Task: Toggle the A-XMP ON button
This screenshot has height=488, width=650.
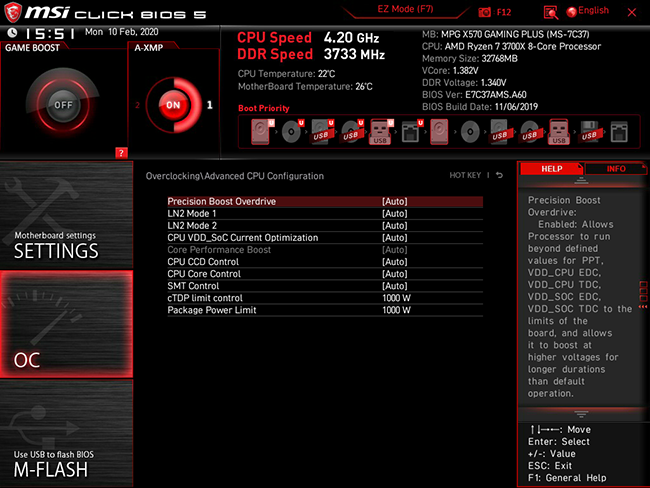Action: click(173, 105)
